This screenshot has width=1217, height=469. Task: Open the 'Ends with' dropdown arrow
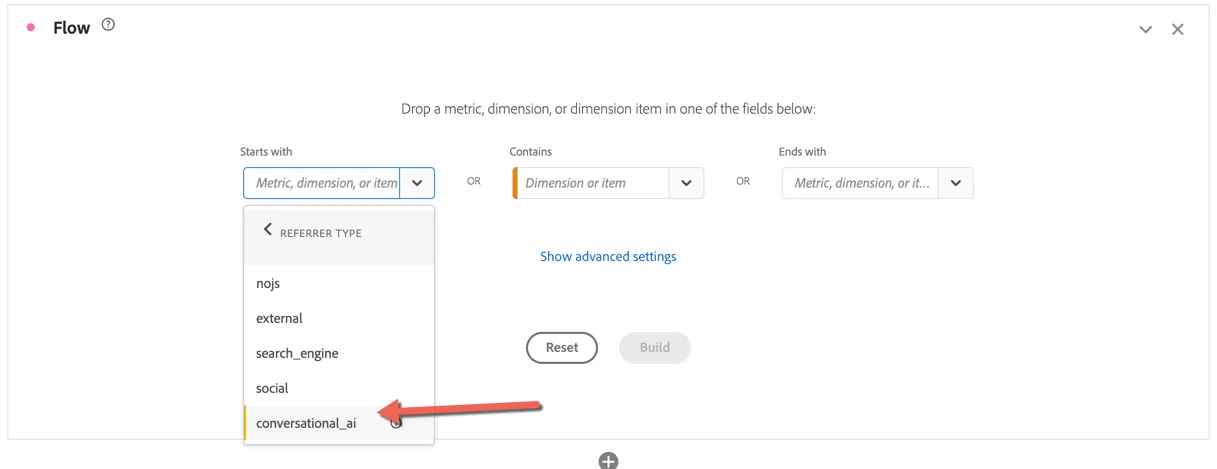coord(956,183)
